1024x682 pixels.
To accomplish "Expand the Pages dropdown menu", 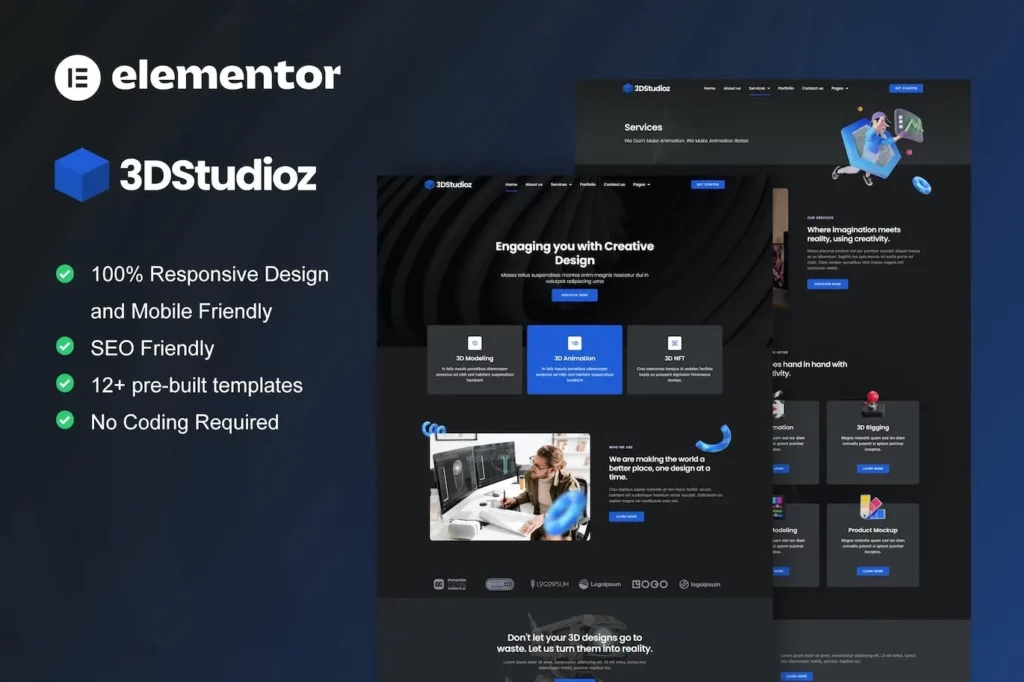I will 641,184.
